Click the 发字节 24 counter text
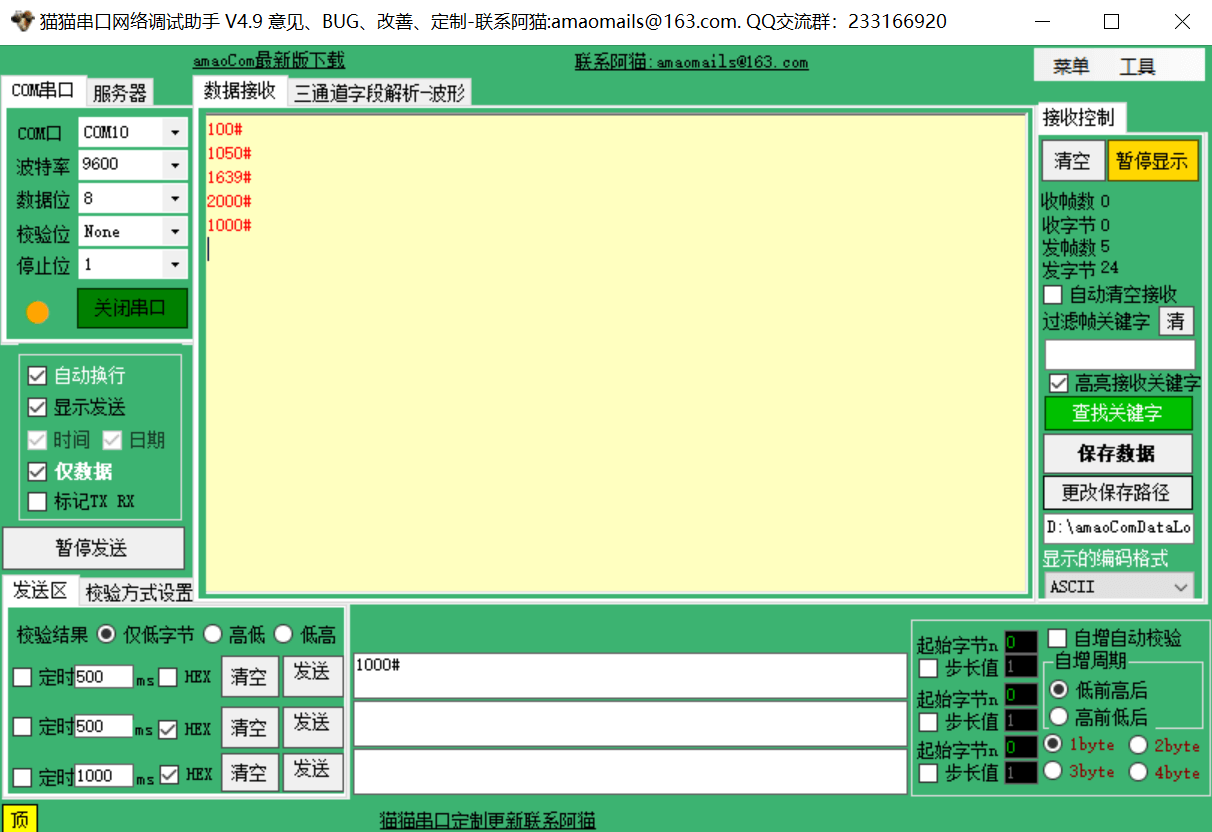This screenshot has width=1212, height=832. click(1080, 269)
